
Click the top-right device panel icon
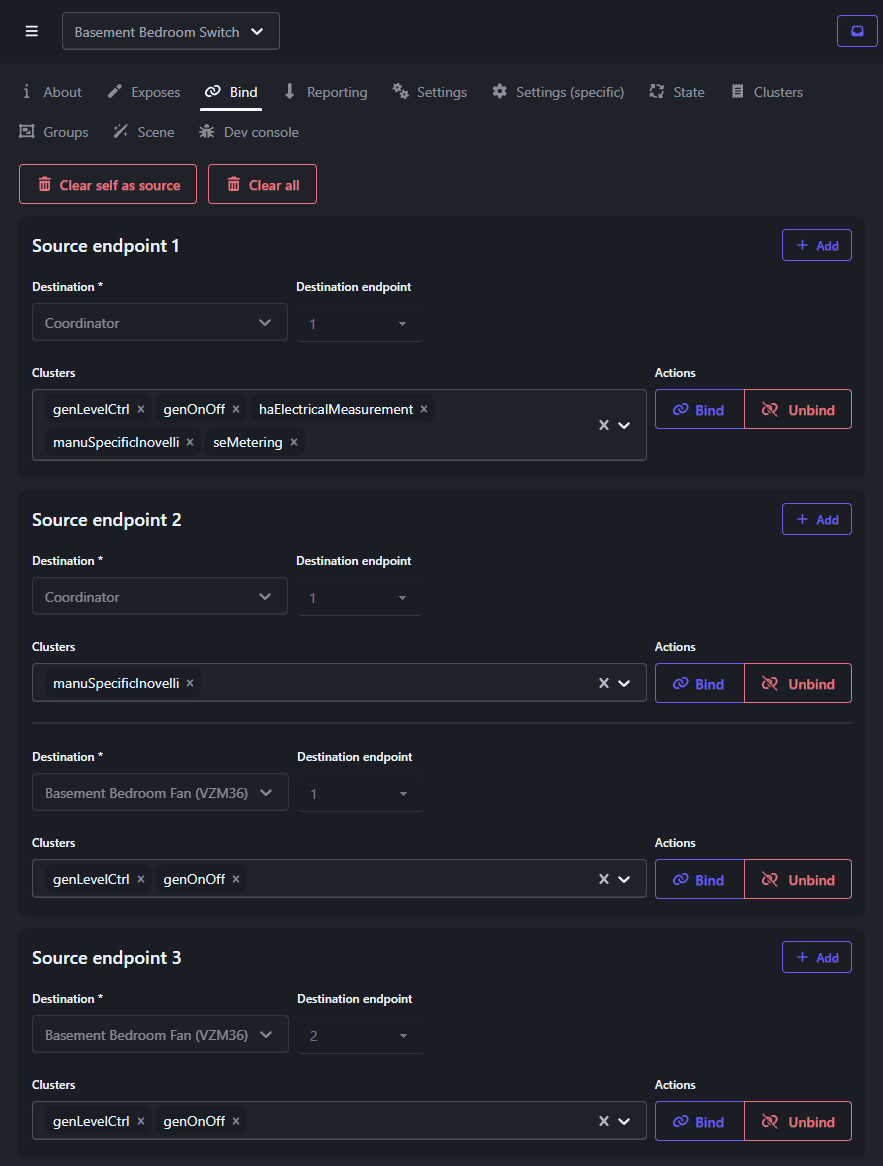(x=856, y=31)
